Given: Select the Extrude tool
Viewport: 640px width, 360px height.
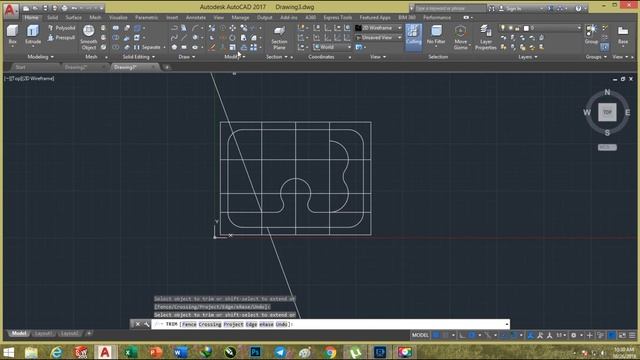Looking at the screenshot, I should coord(33,34).
